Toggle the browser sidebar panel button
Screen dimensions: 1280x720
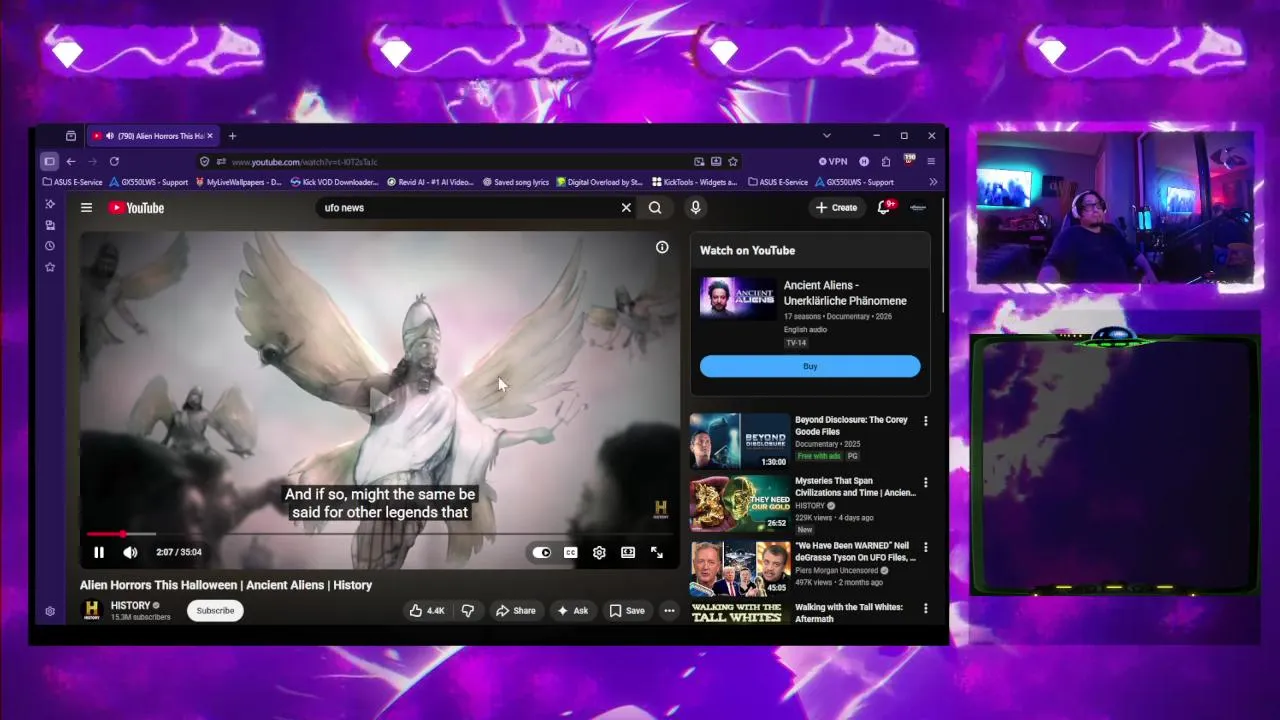coord(49,161)
